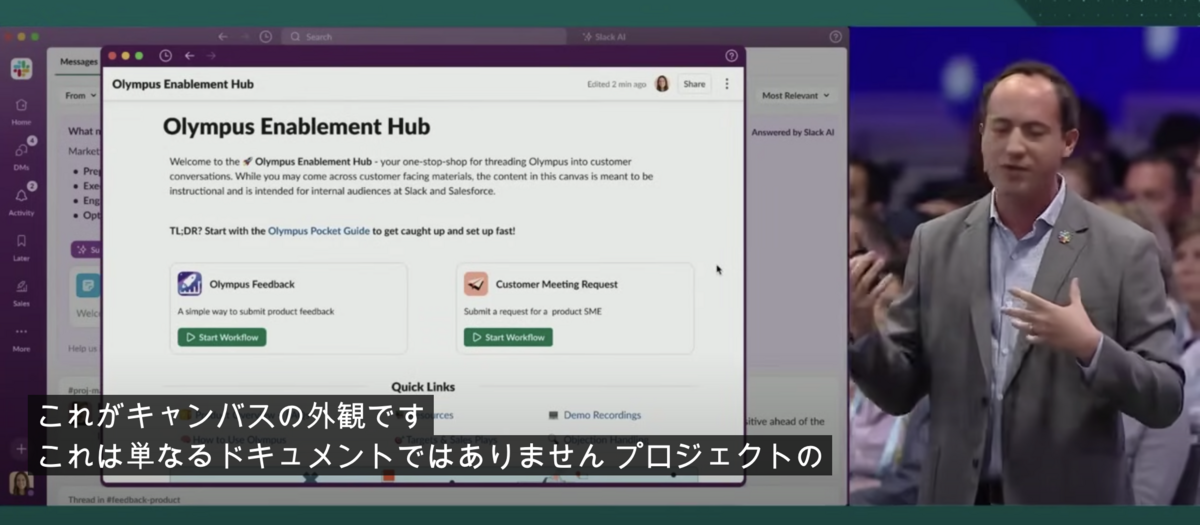The image size is (1200, 525).
Task: Click 'Submit a request for a product SME'
Action: click(x=533, y=311)
